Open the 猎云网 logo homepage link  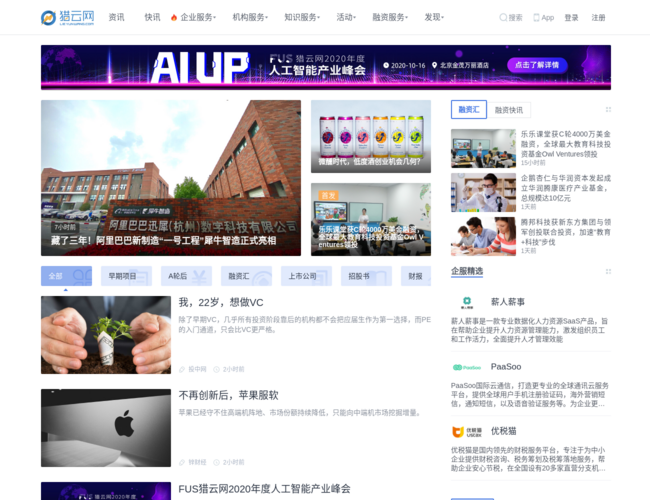click(x=68, y=17)
